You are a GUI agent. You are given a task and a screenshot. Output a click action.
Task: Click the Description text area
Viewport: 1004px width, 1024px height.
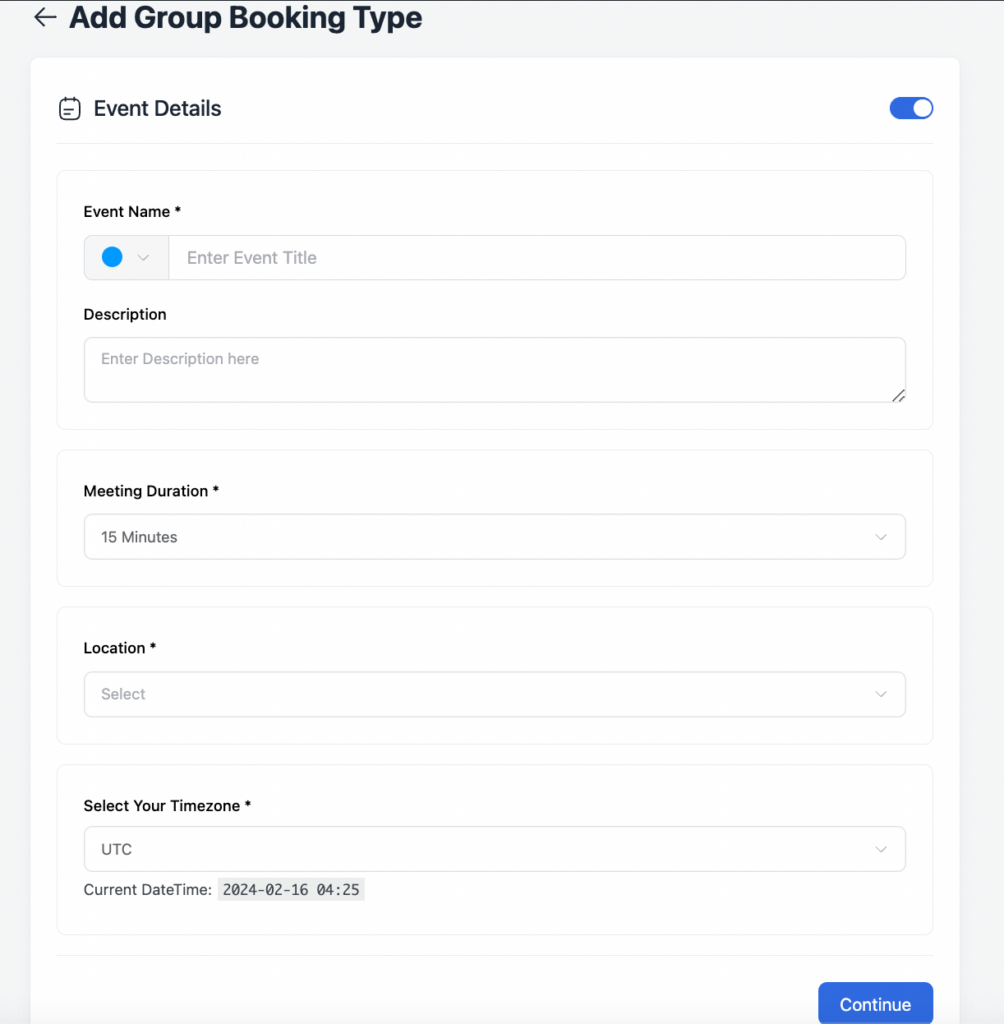[x=494, y=369]
